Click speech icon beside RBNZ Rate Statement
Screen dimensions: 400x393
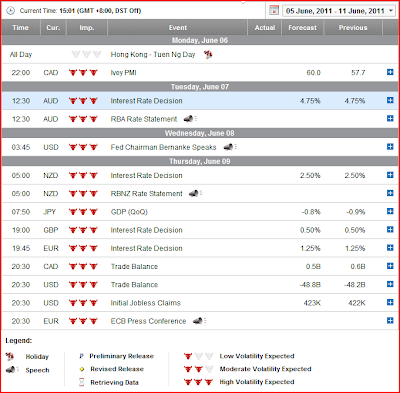[196, 193]
